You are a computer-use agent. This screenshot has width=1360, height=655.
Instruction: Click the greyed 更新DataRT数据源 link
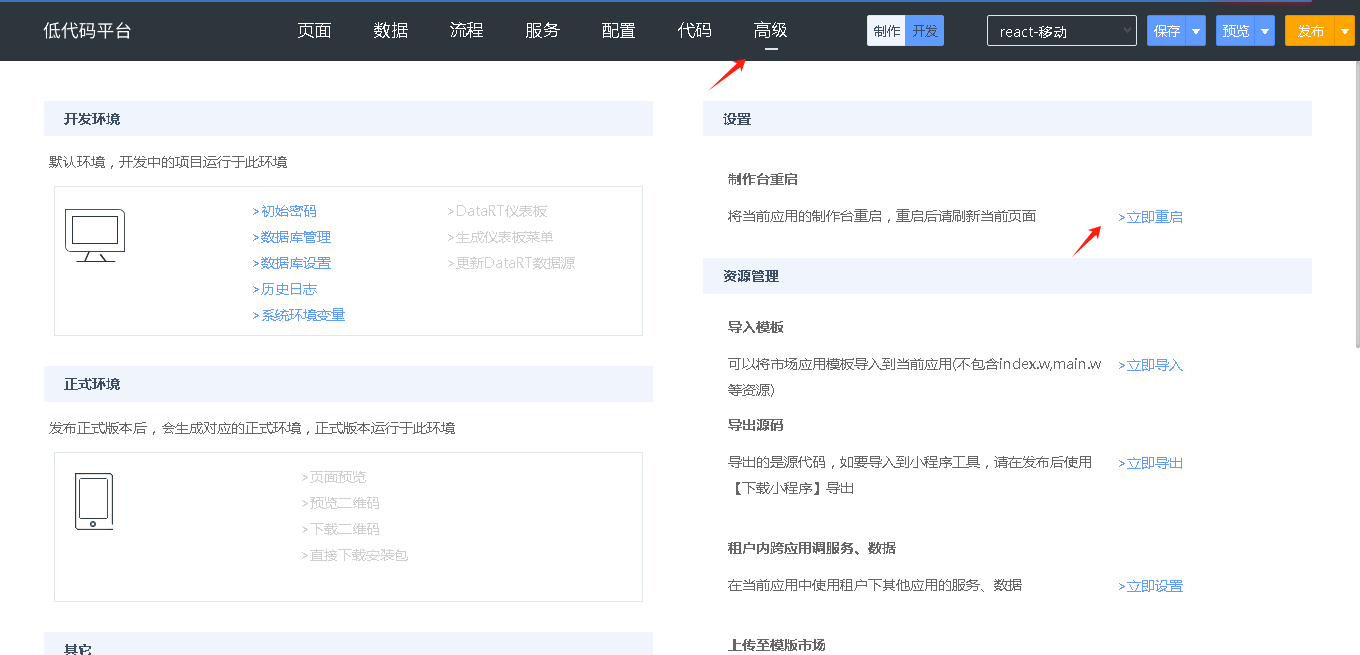[x=511, y=263]
